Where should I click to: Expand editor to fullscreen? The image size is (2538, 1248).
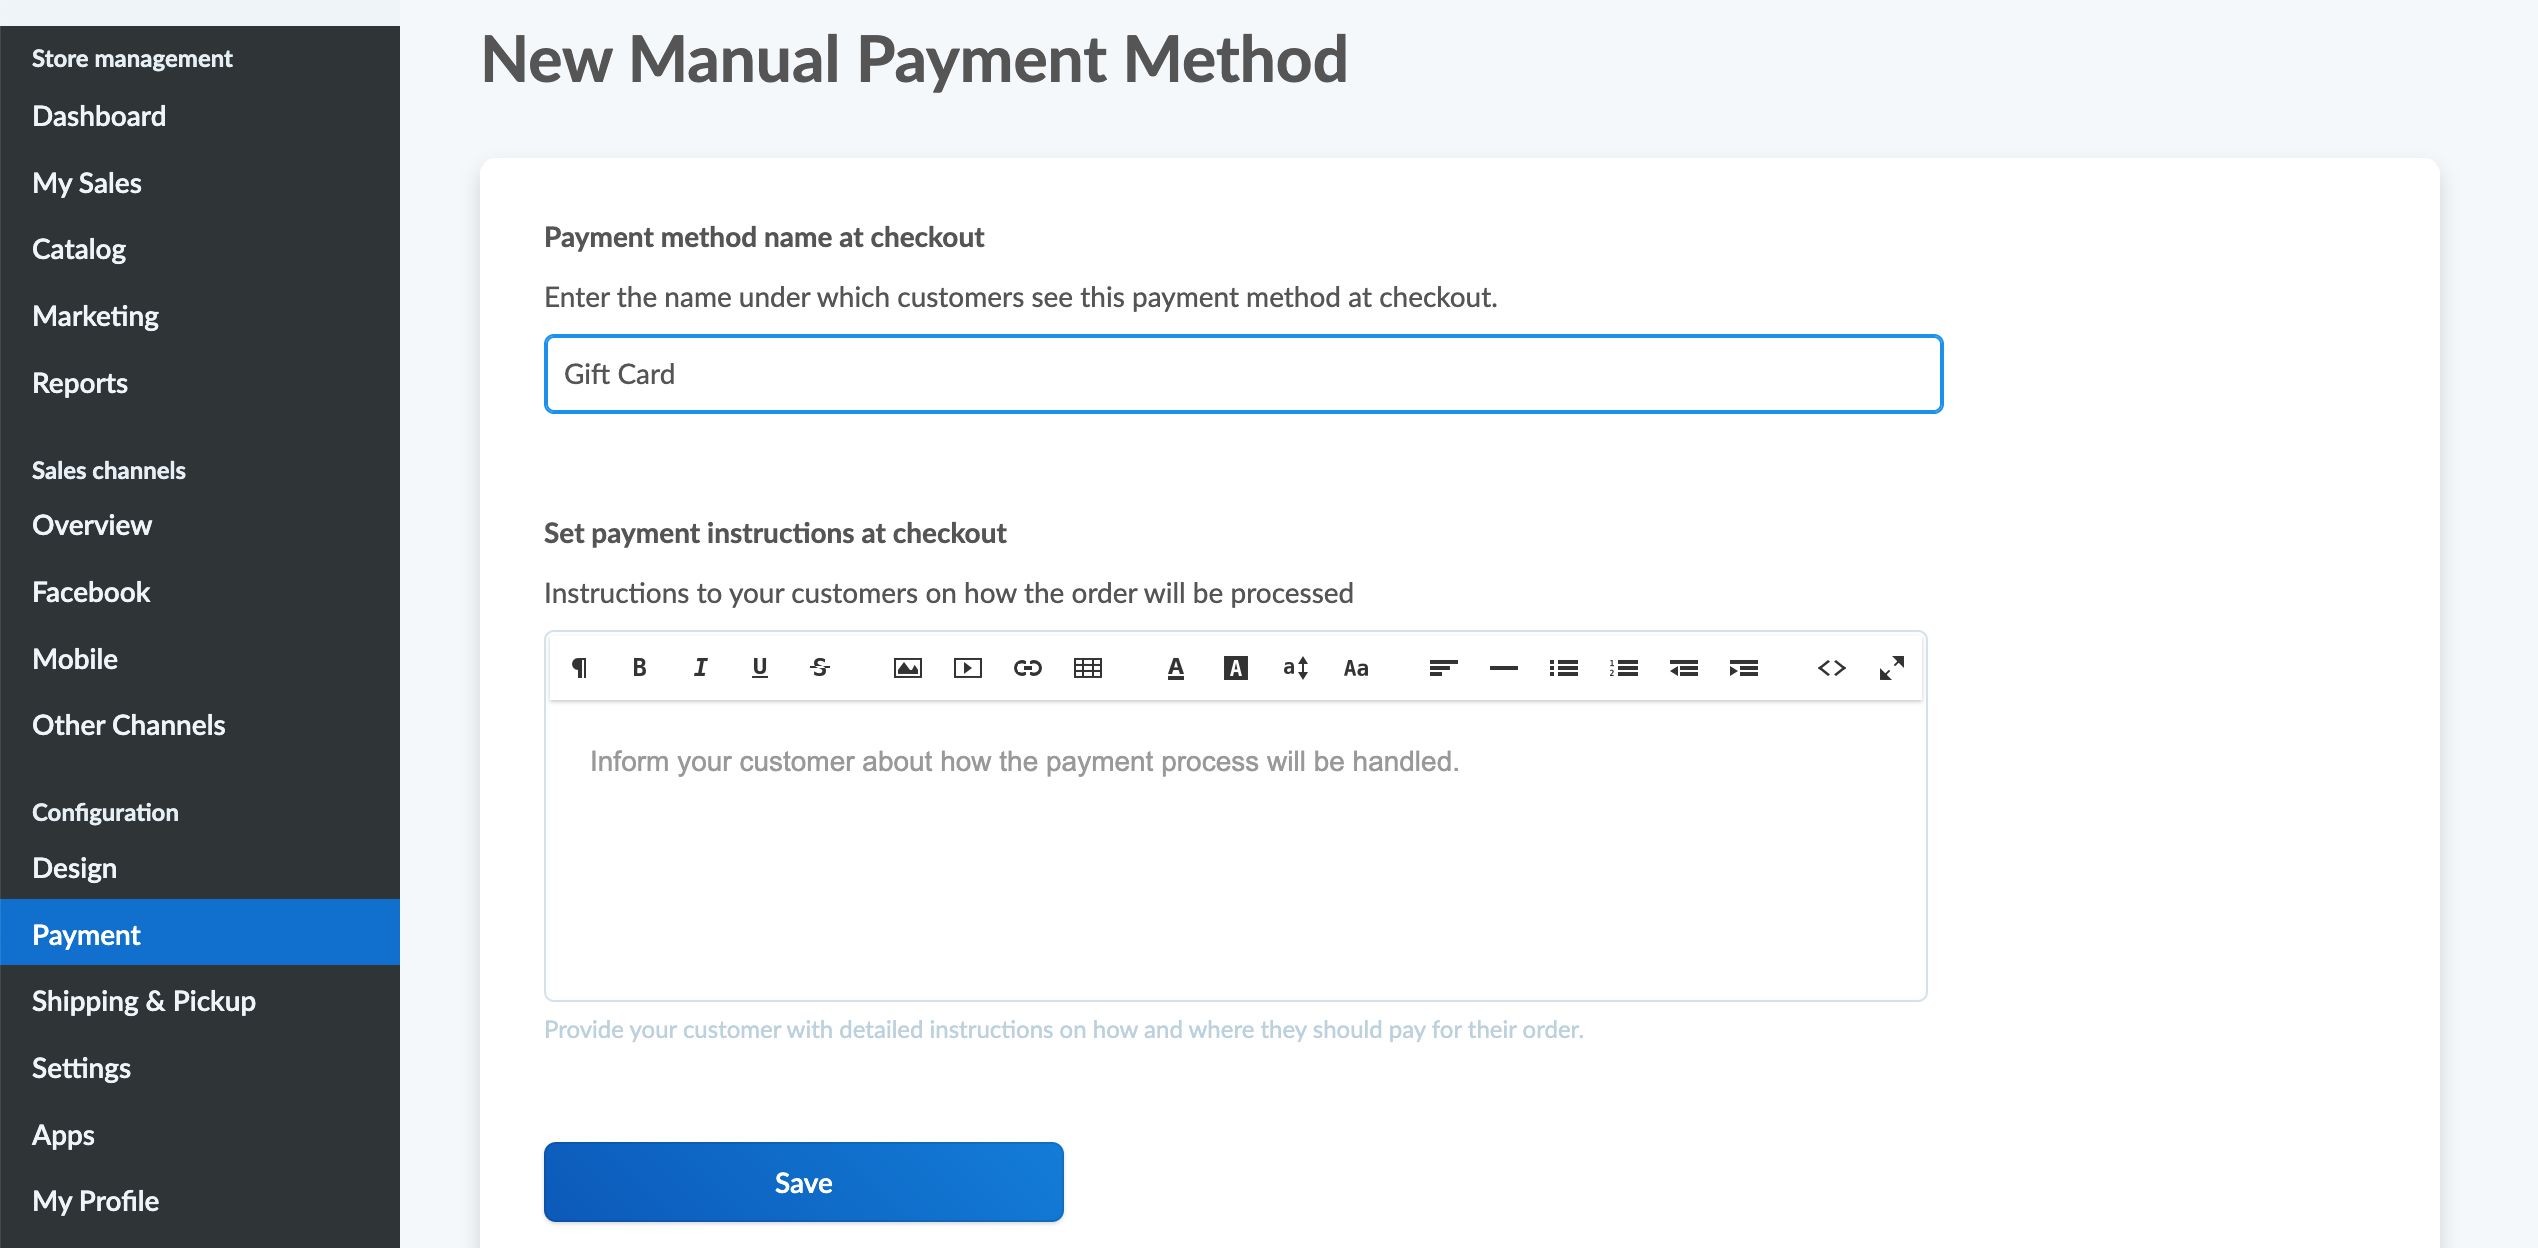pyautogui.click(x=1891, y=668)
